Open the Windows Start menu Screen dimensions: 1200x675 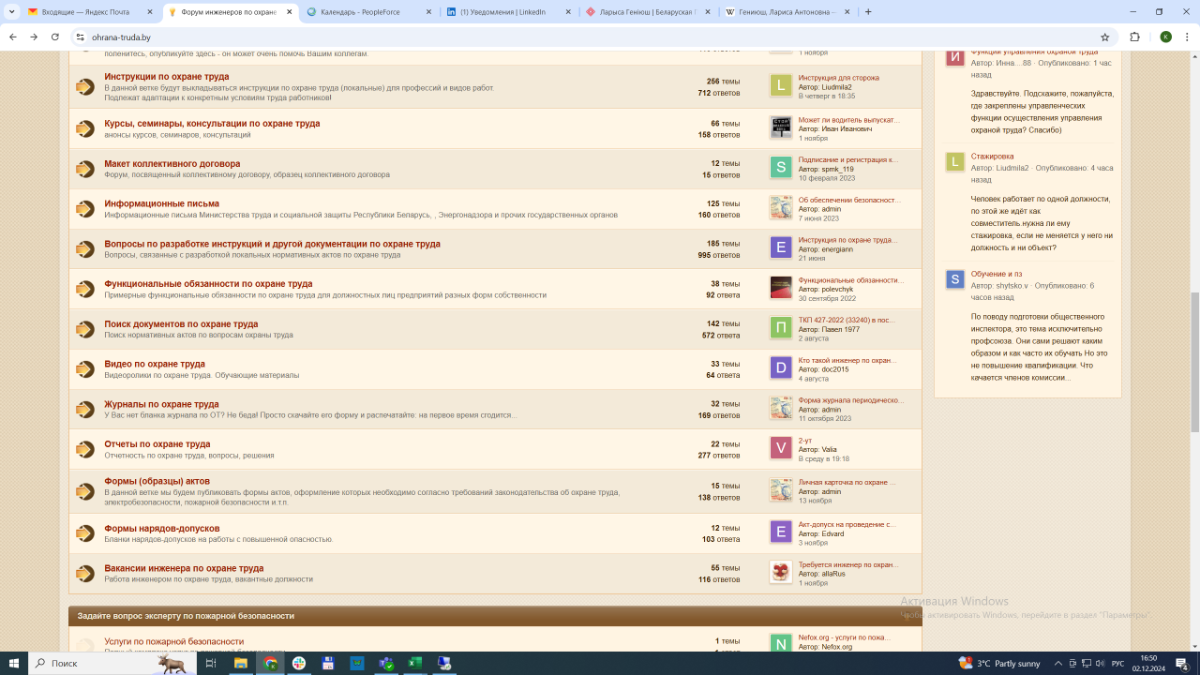click(x=14, y=663)
